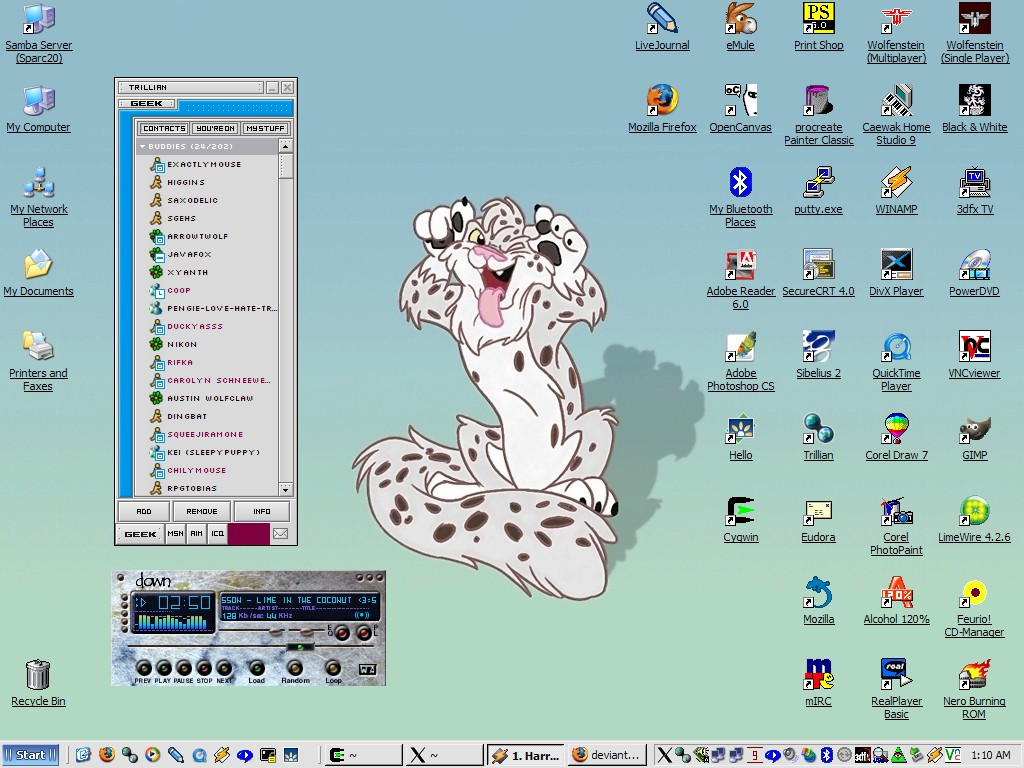Open Adobe Reader 6.0 shortcut

click(x=740, y=280)
